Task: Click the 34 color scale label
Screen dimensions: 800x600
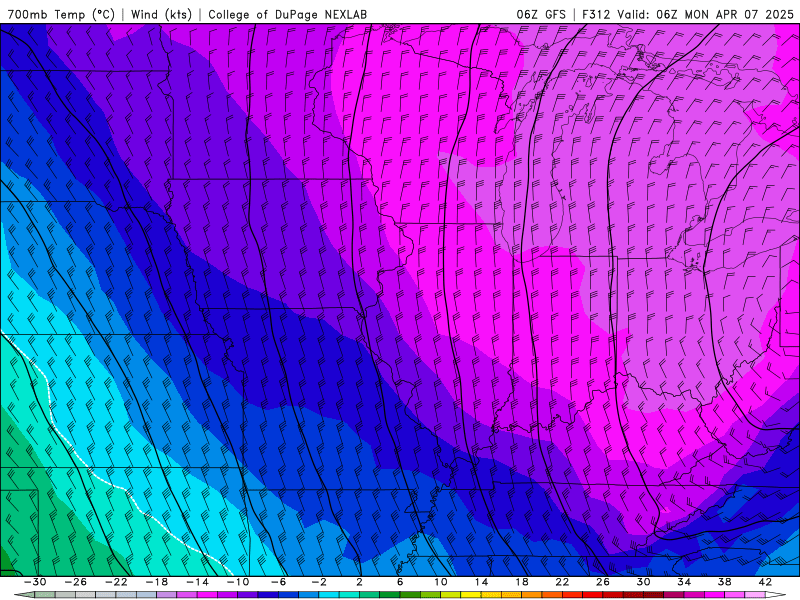Action: click(684, 582)
